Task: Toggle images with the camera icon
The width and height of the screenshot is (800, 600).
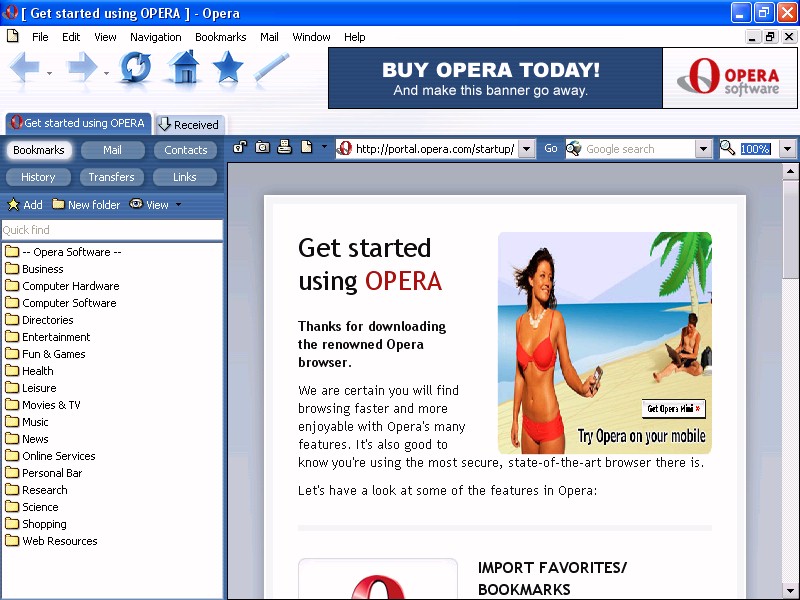Action: [262, 148]
